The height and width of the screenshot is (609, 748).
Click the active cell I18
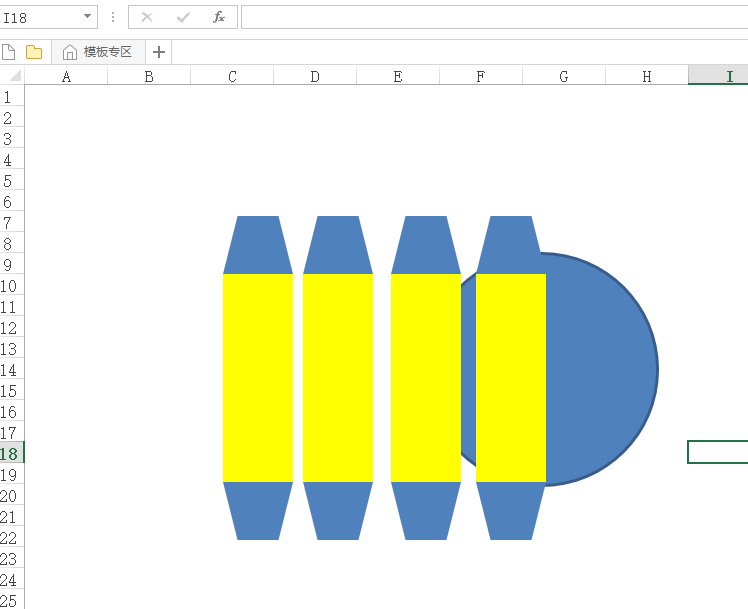click(718, 453)
